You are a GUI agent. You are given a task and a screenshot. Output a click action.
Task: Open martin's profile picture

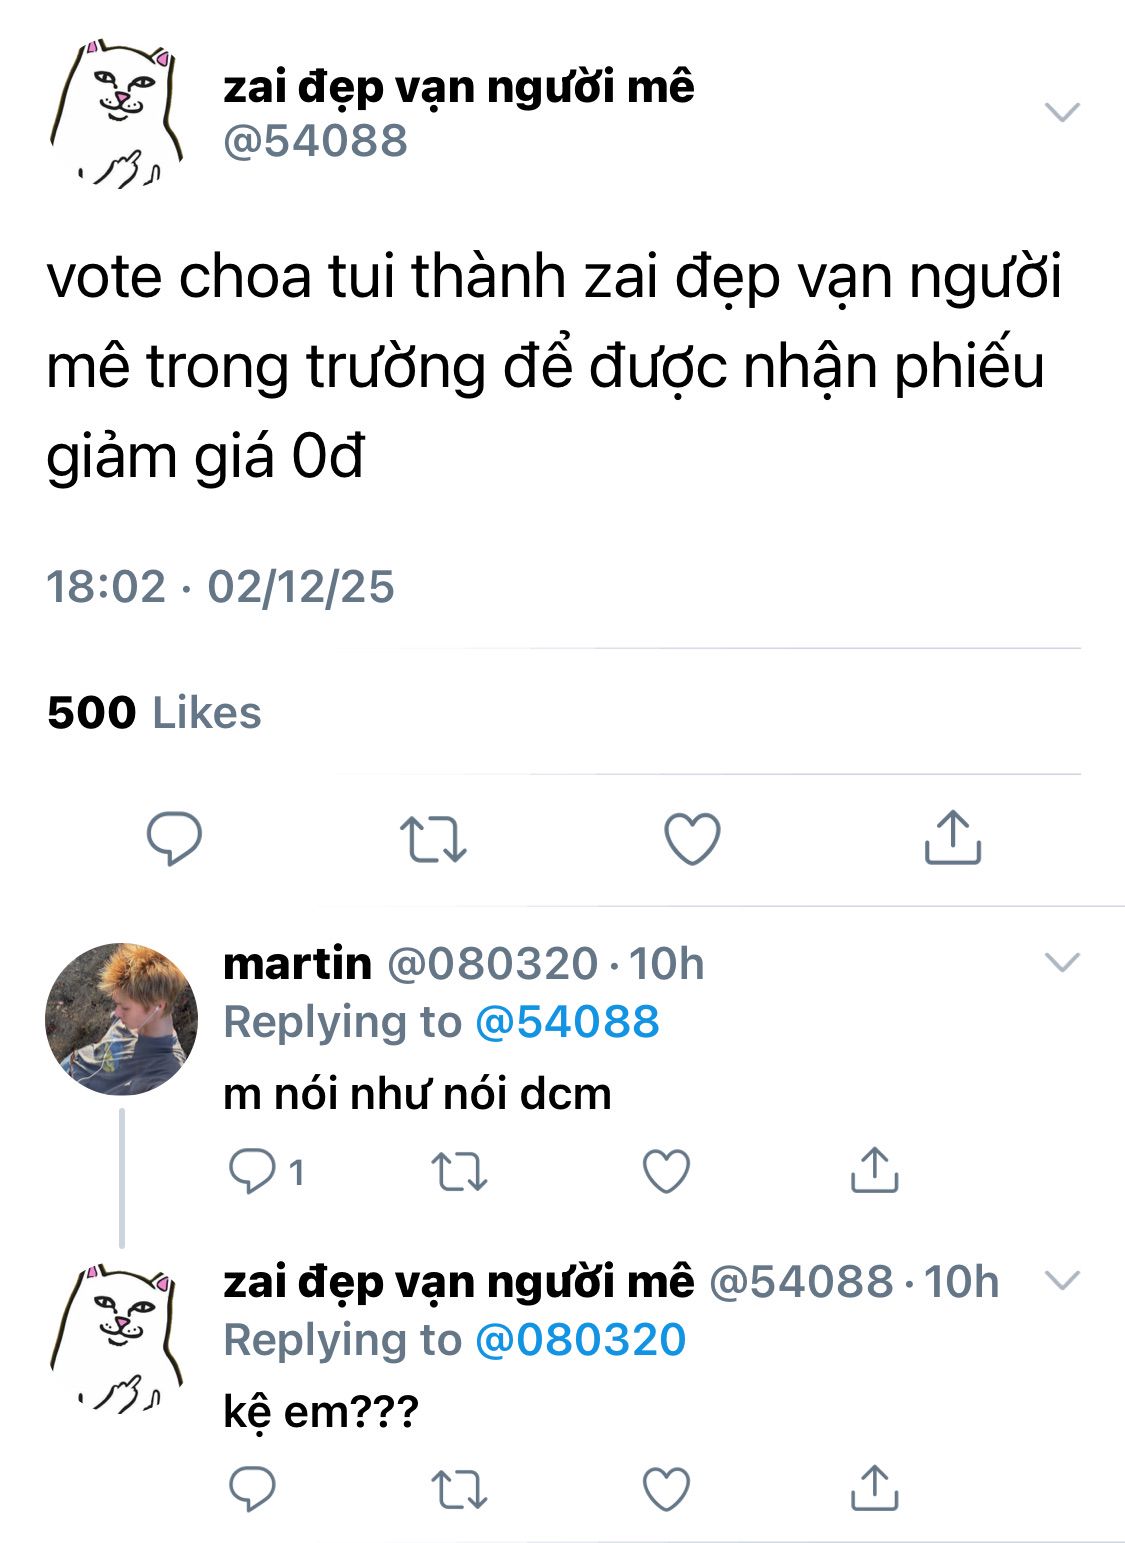121,1019
